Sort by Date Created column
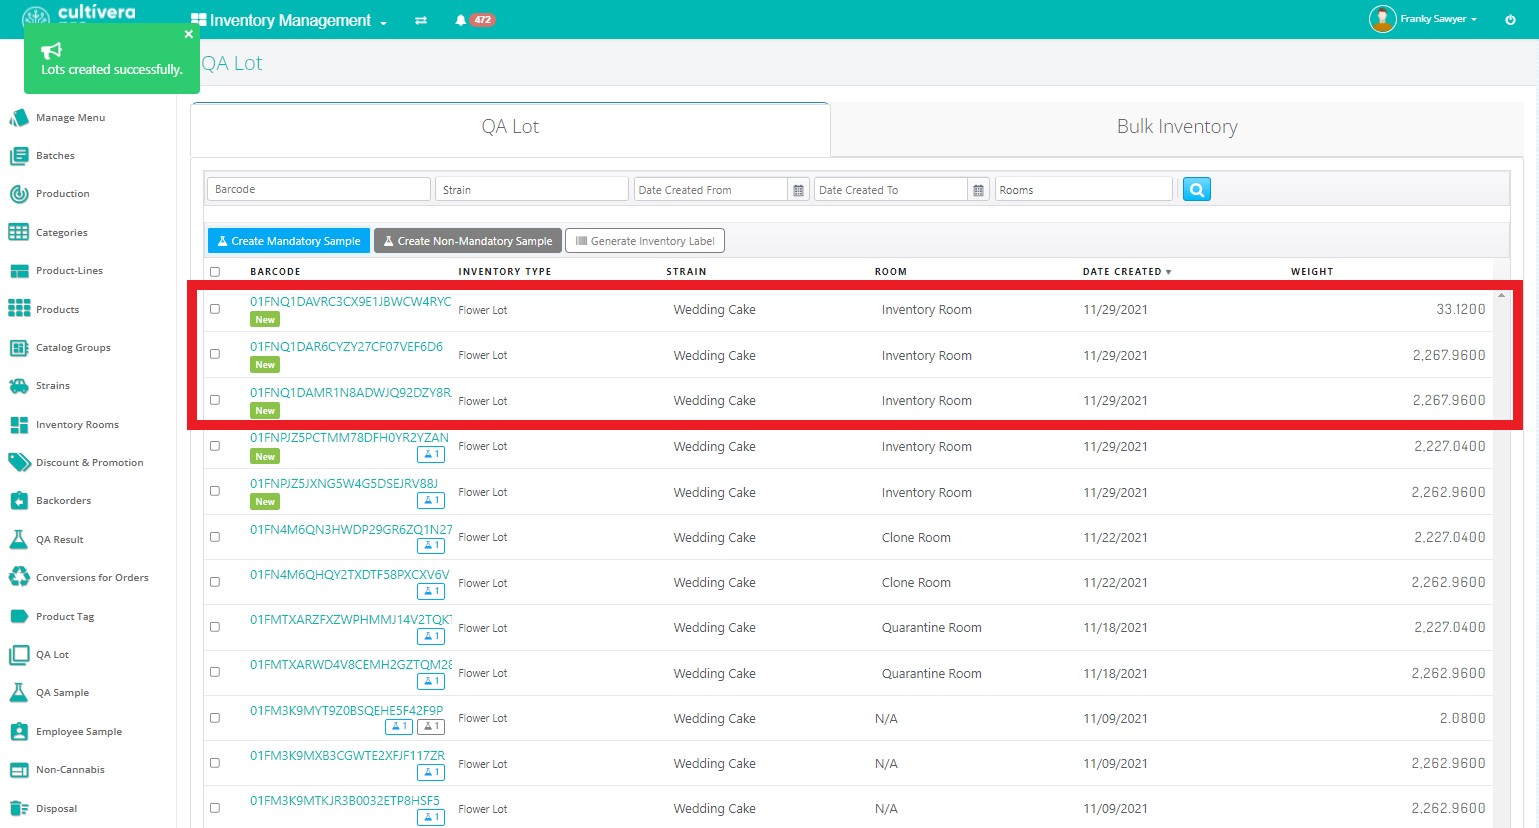This screenshot has width=1539, height=828. [1126, 272]
